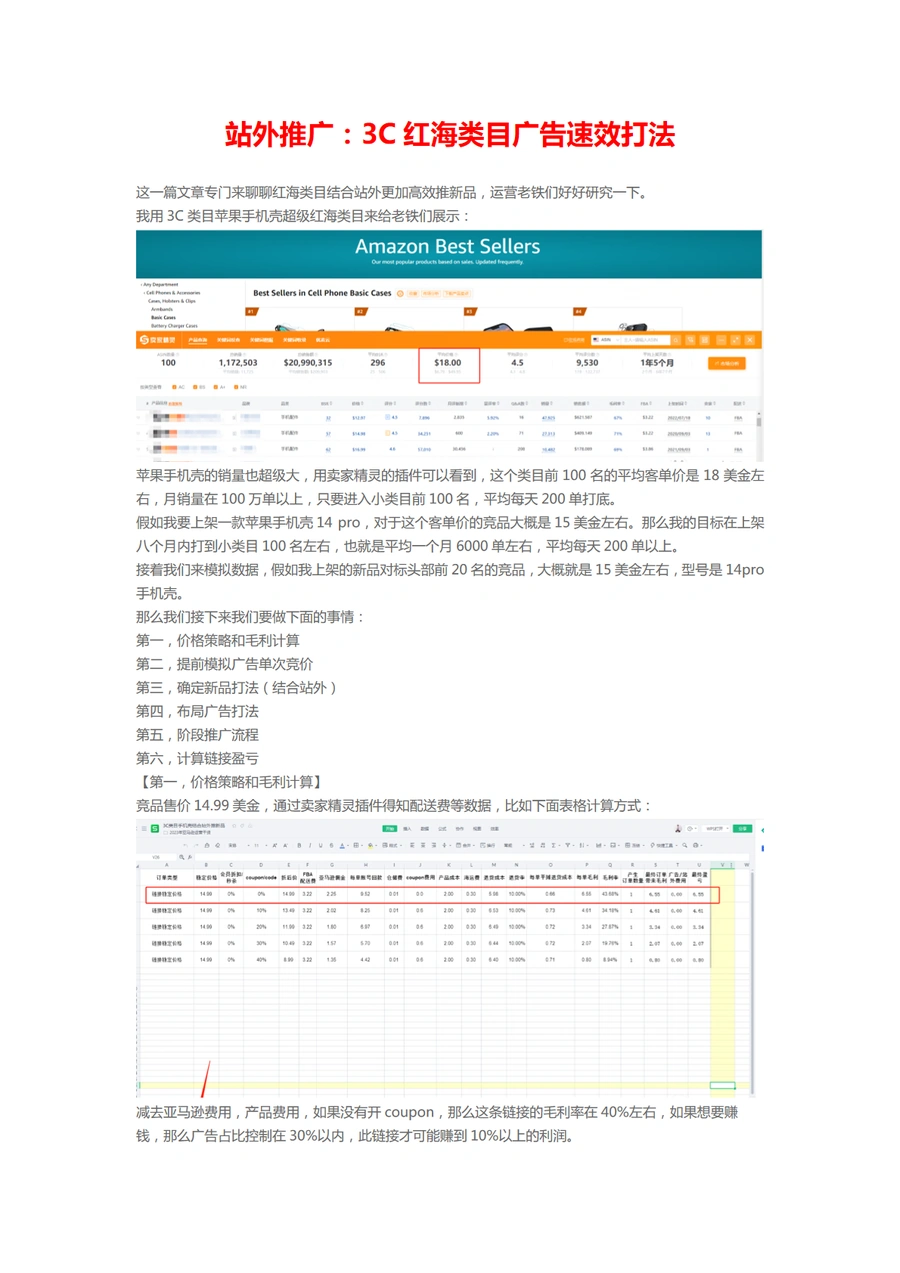Click the 27.87% gross margin cell
This screenshot has width=900, height=1273.
610,927
